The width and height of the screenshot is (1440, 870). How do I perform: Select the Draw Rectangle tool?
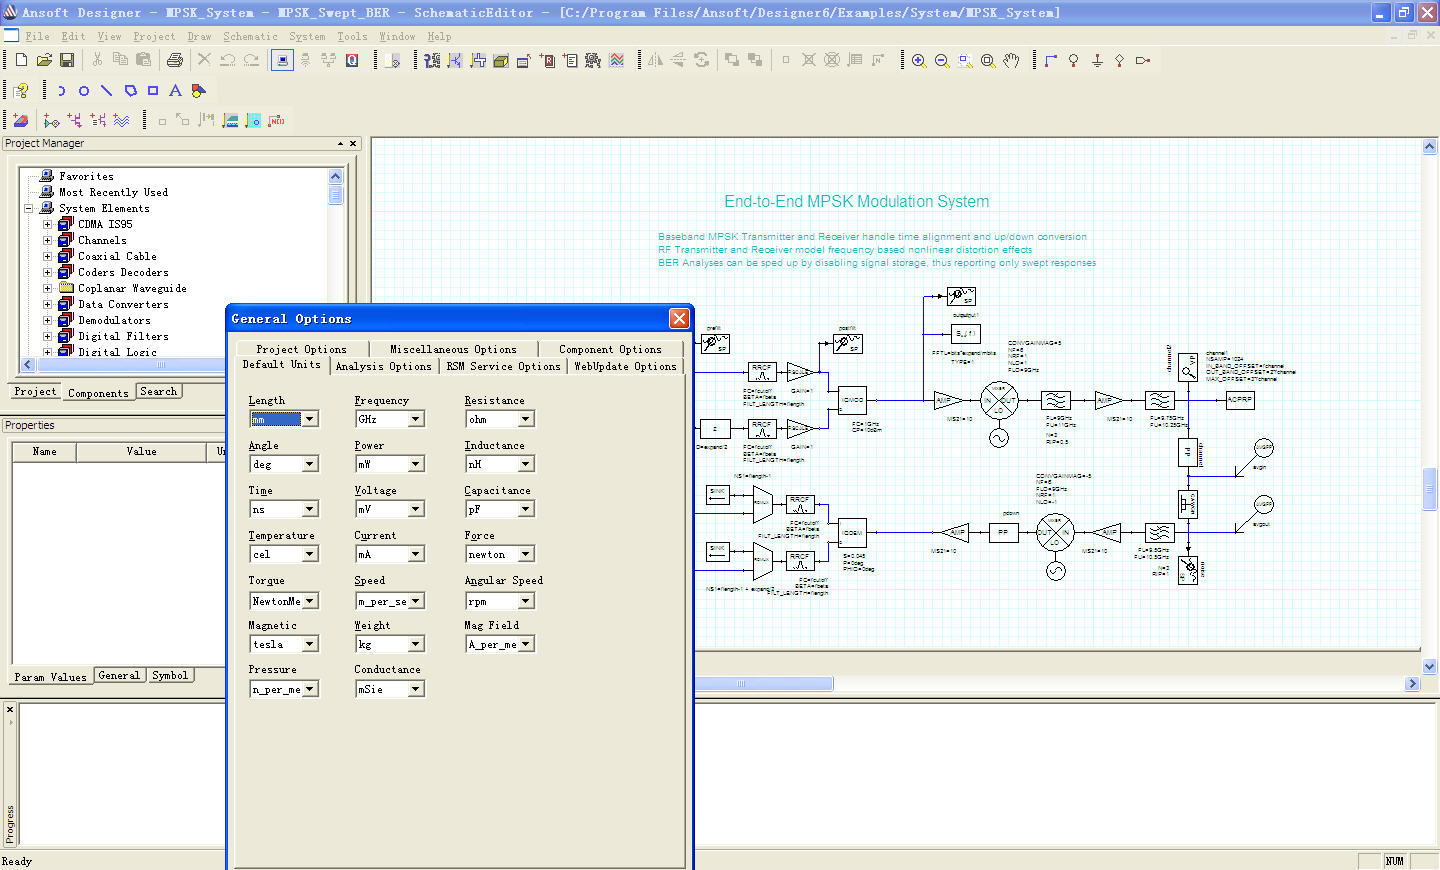(x=153, y=90)
